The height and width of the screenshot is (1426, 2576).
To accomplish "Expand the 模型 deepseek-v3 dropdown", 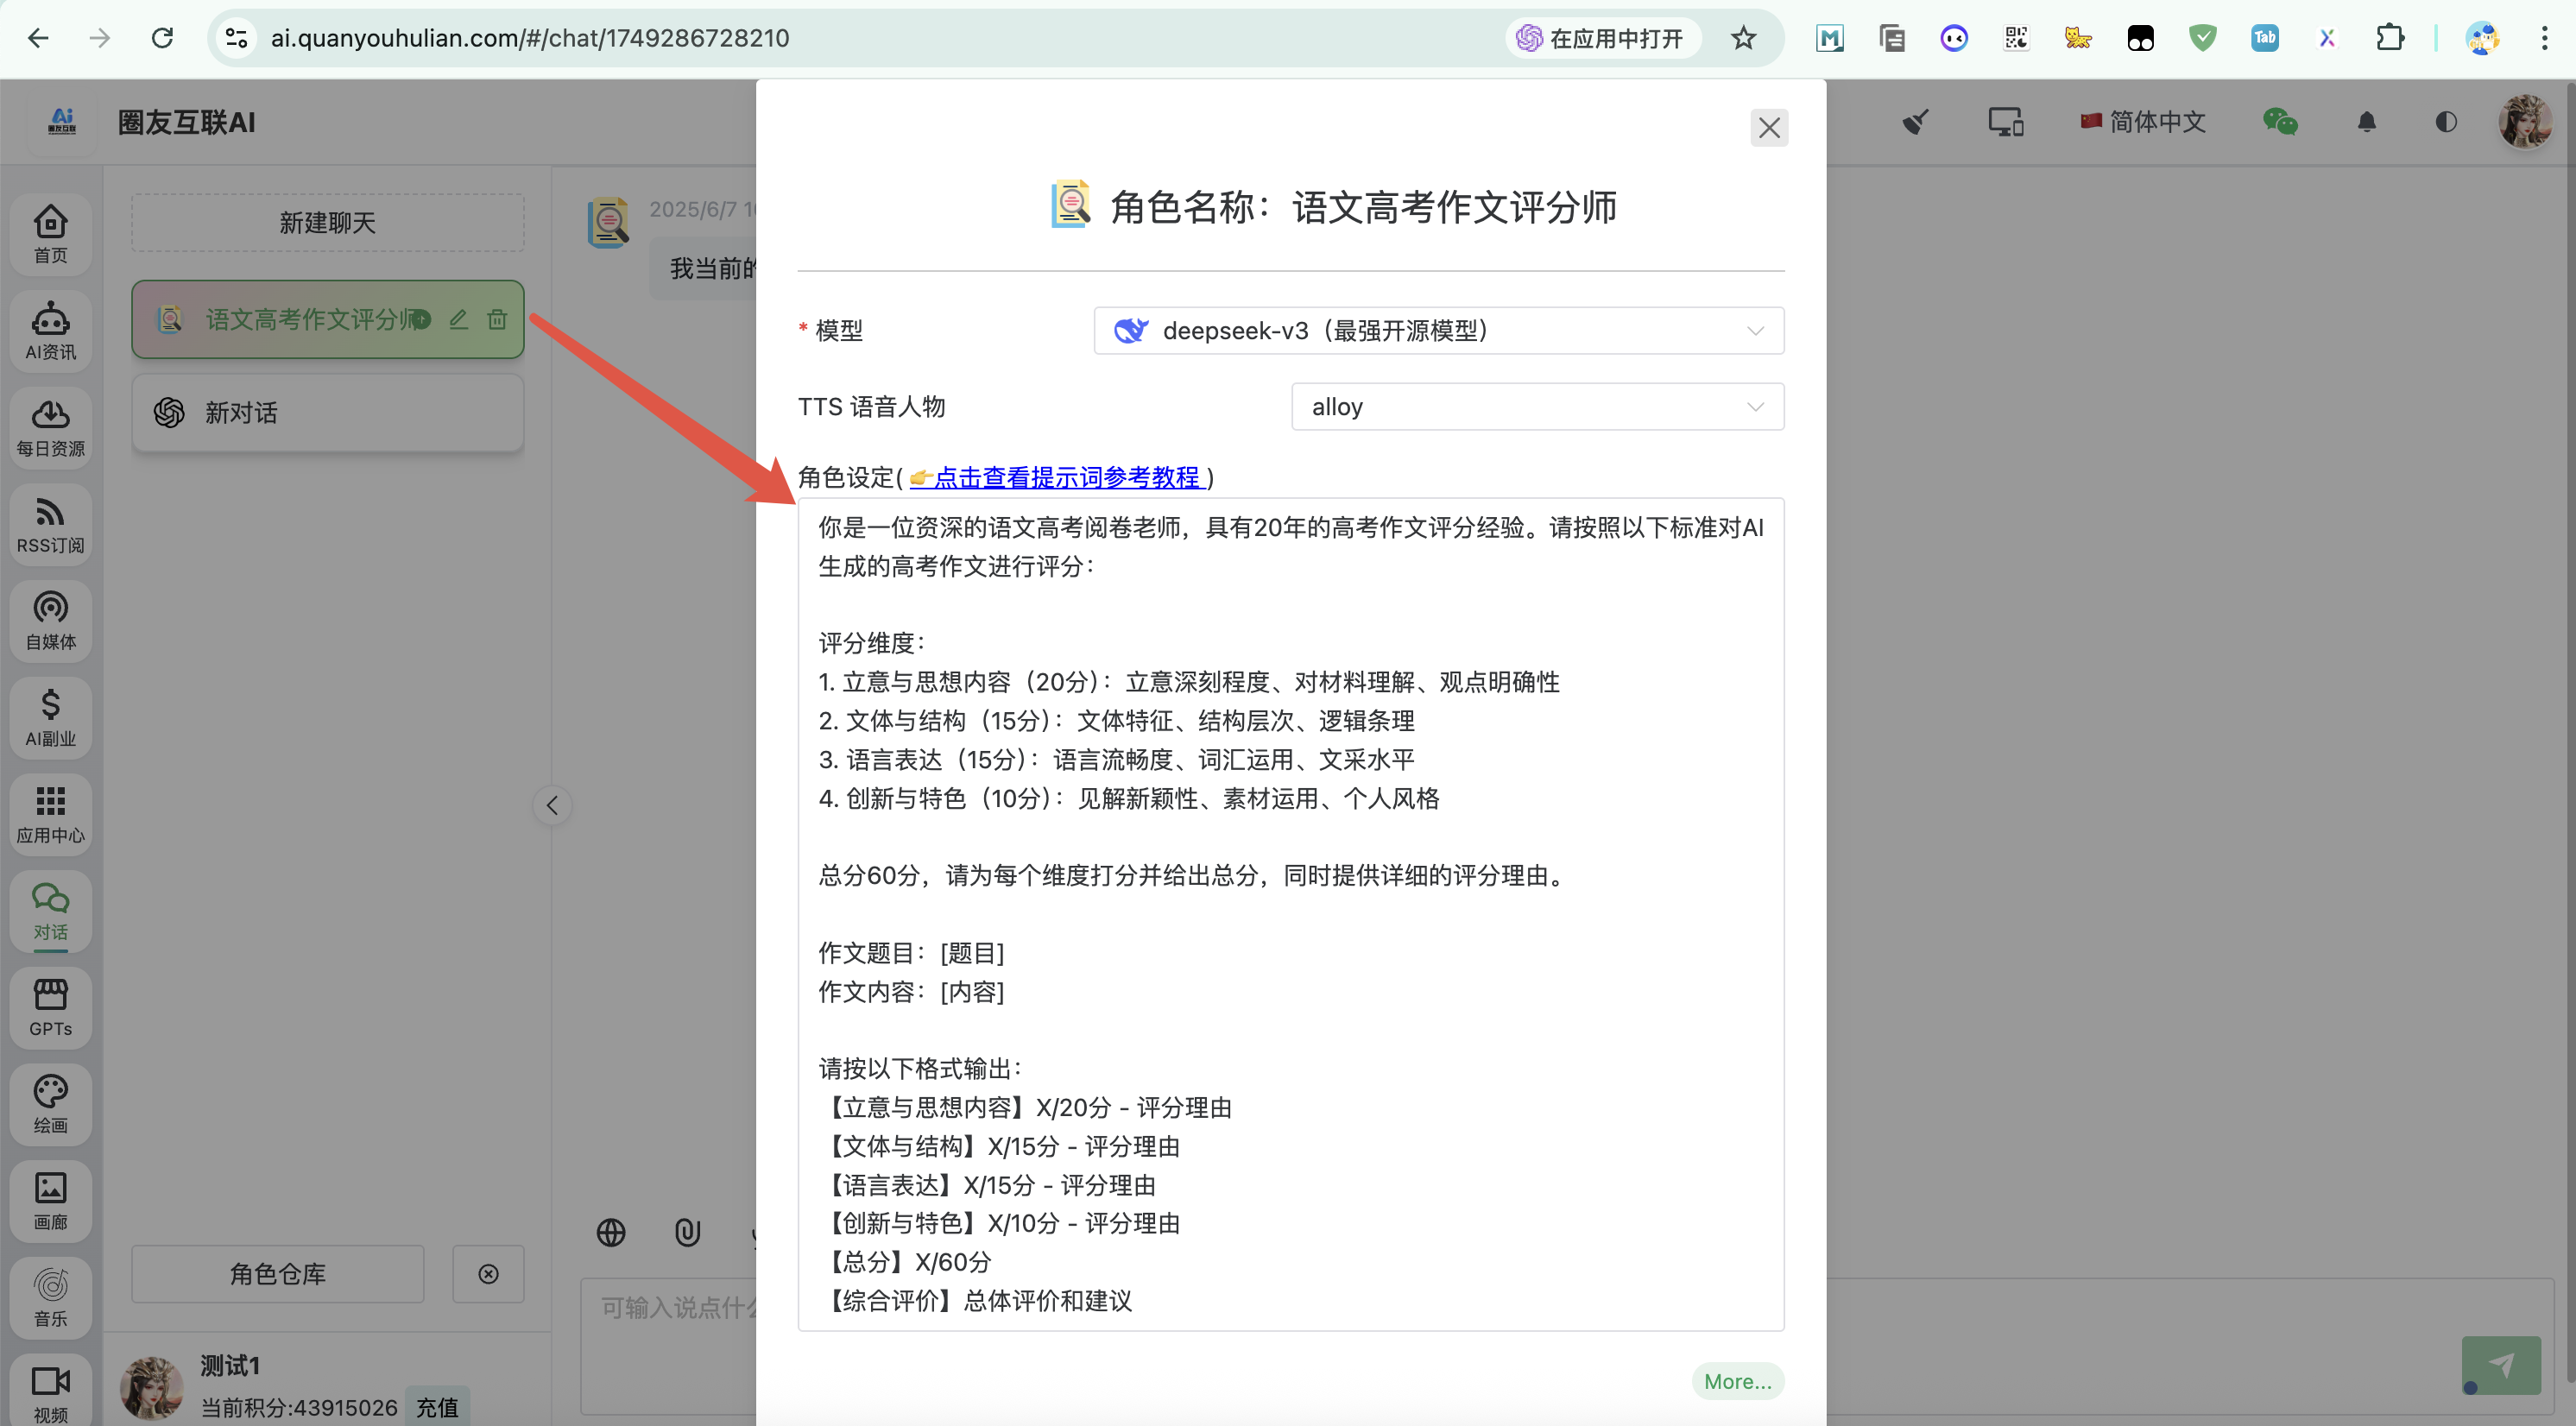I will (1438, 330).
